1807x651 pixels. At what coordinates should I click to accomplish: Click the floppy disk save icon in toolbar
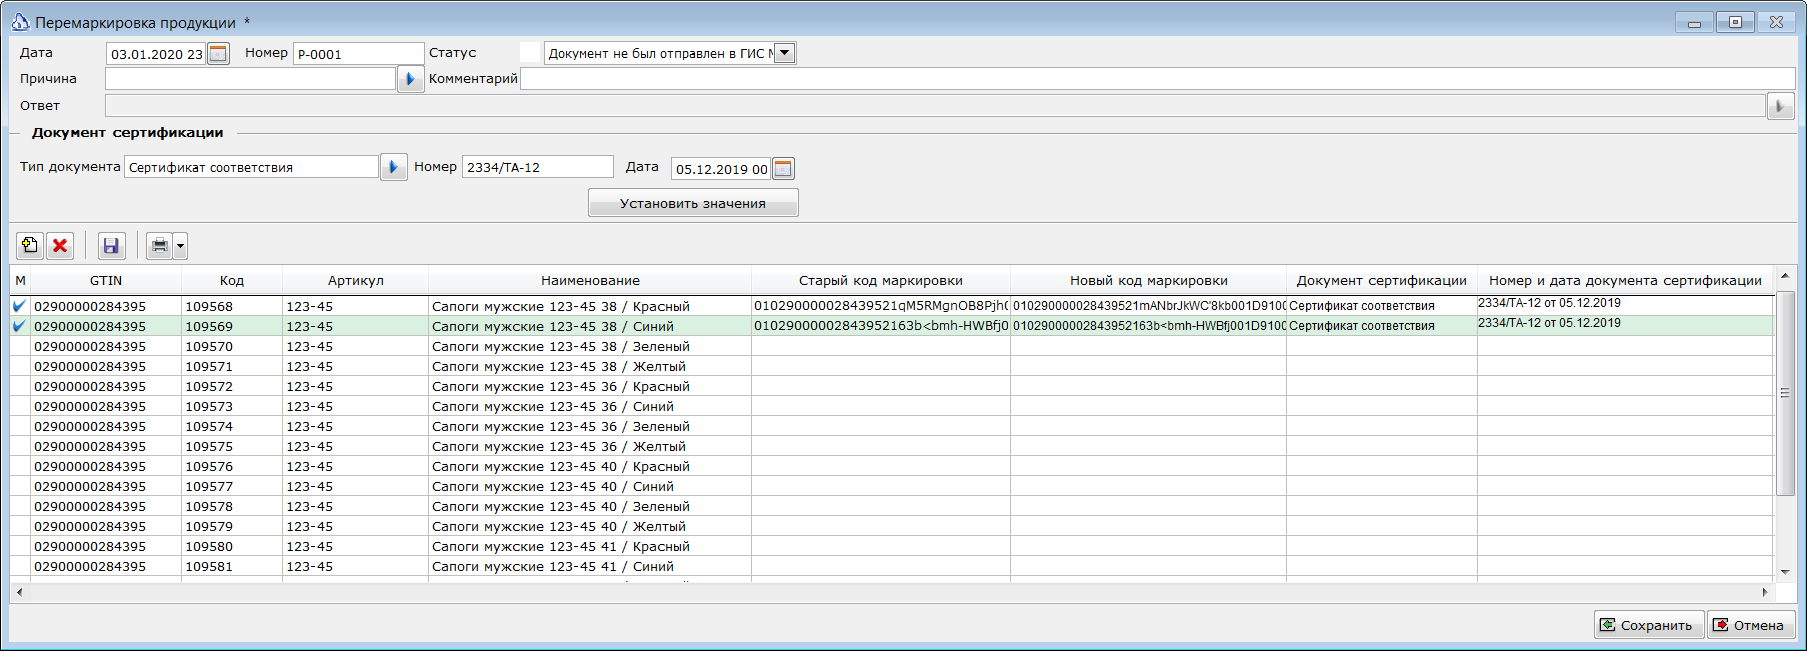click(x=111, y=246)
